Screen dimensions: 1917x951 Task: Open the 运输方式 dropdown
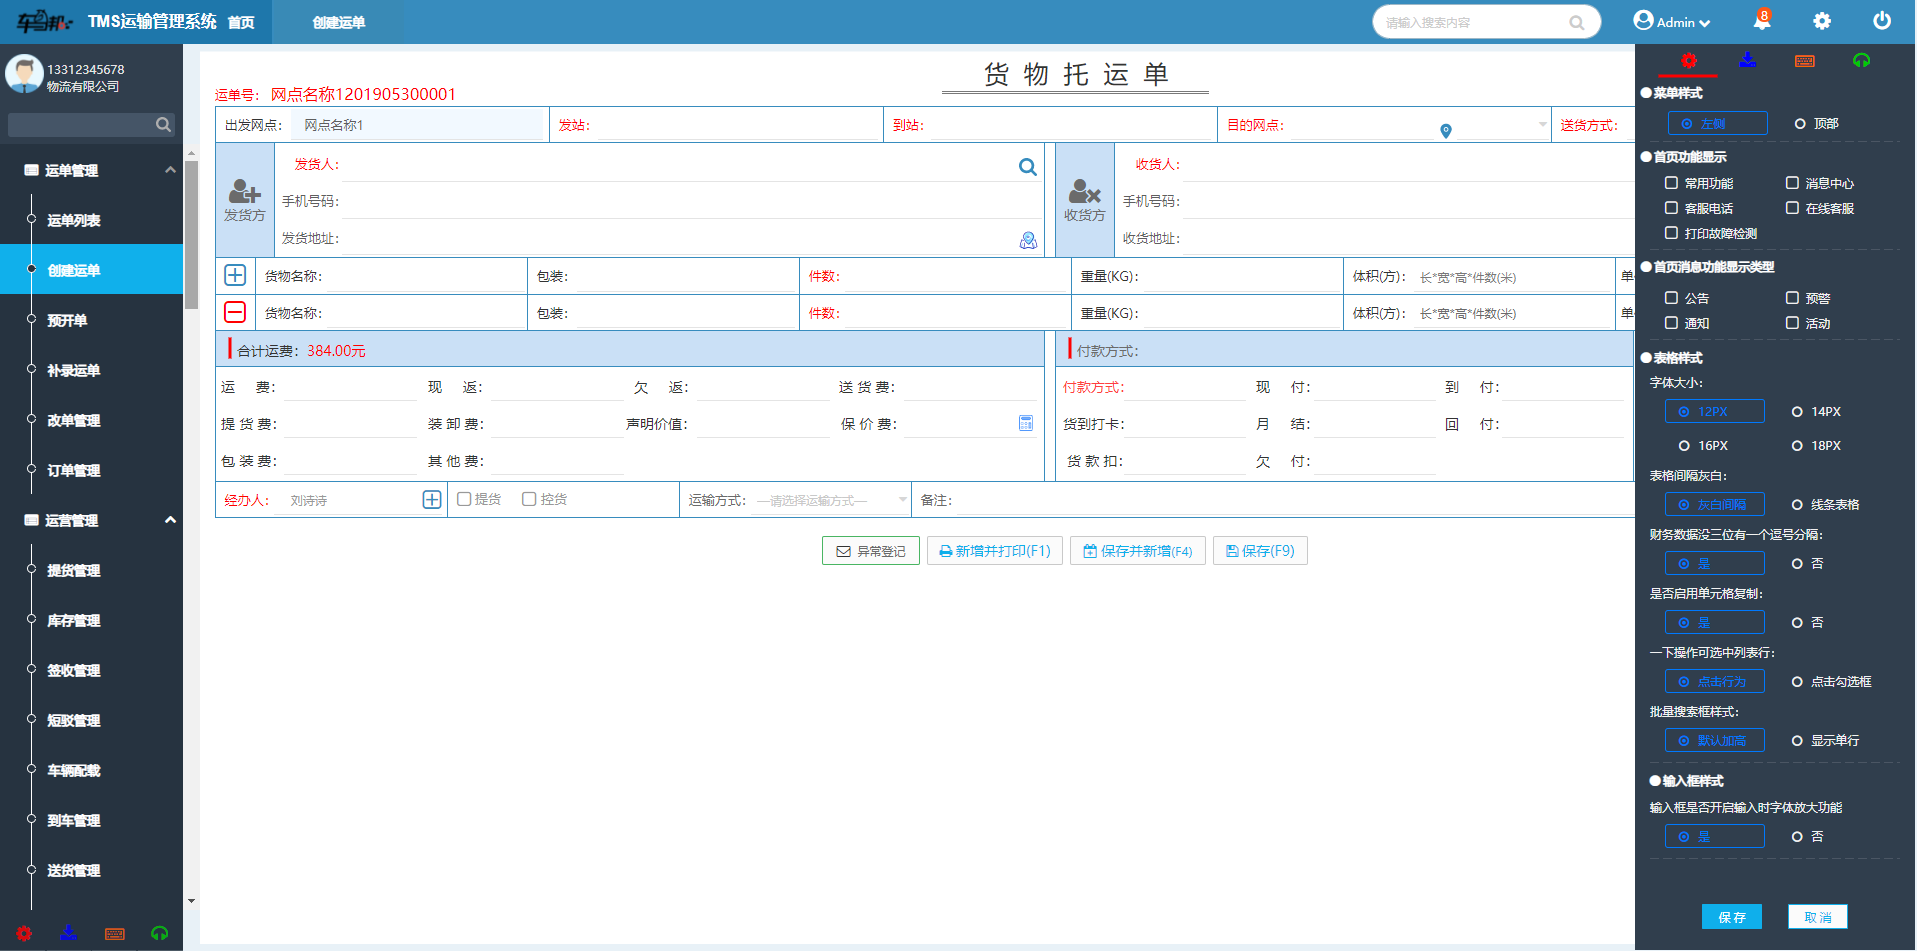[830, 500]
